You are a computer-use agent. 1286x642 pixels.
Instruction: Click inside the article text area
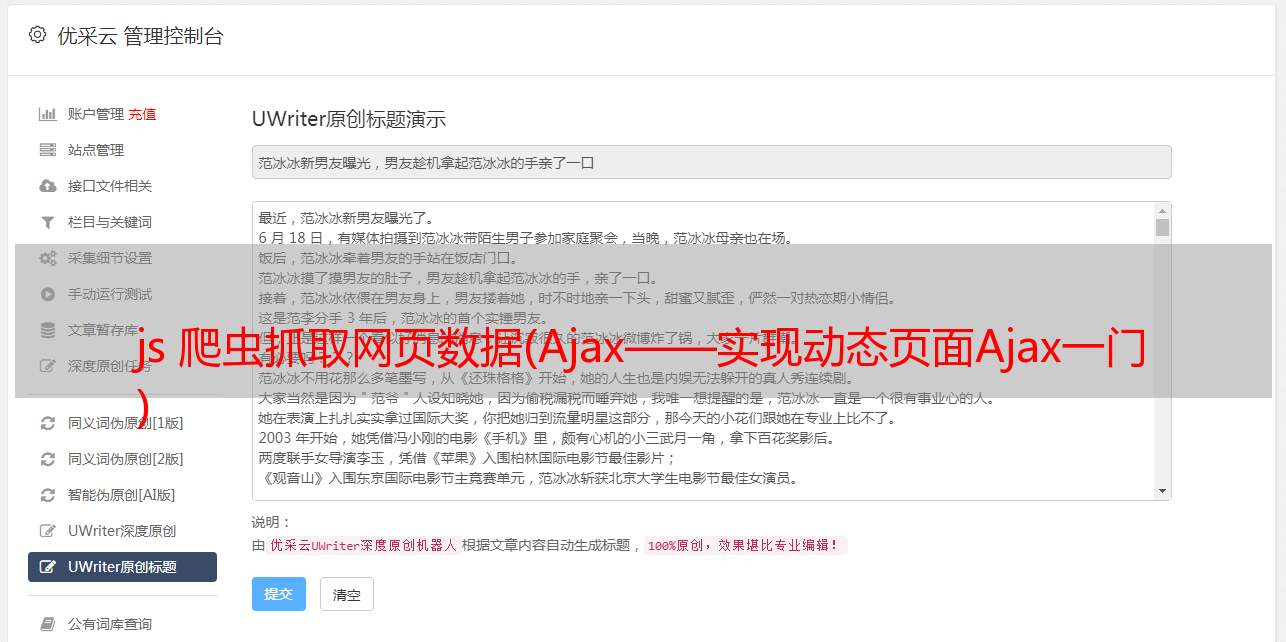coord(704,351)
